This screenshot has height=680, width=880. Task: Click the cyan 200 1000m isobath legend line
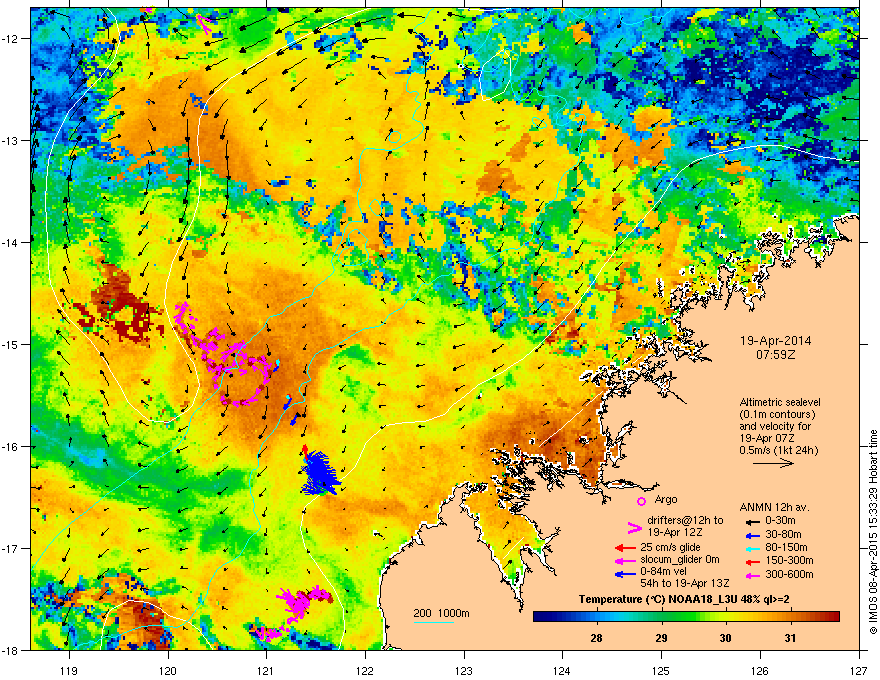point(433,622)
